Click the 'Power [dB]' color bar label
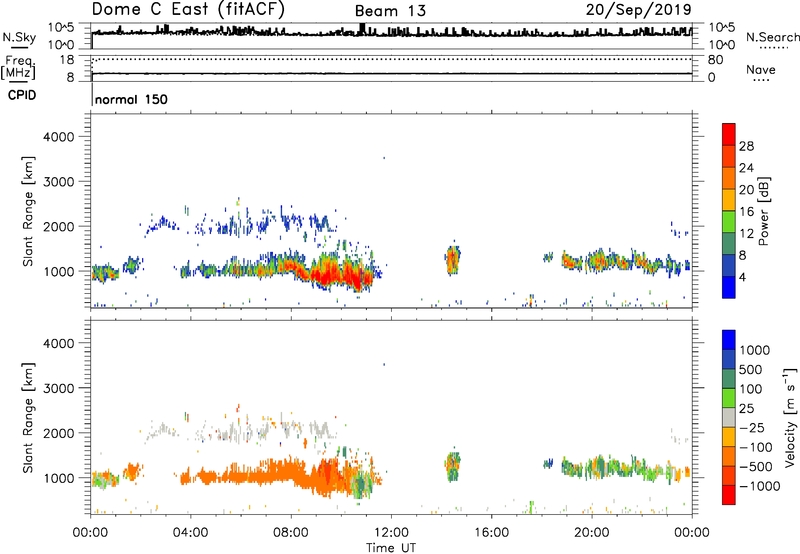This screenshot has width=800, height=554. (x=764, y=211)
